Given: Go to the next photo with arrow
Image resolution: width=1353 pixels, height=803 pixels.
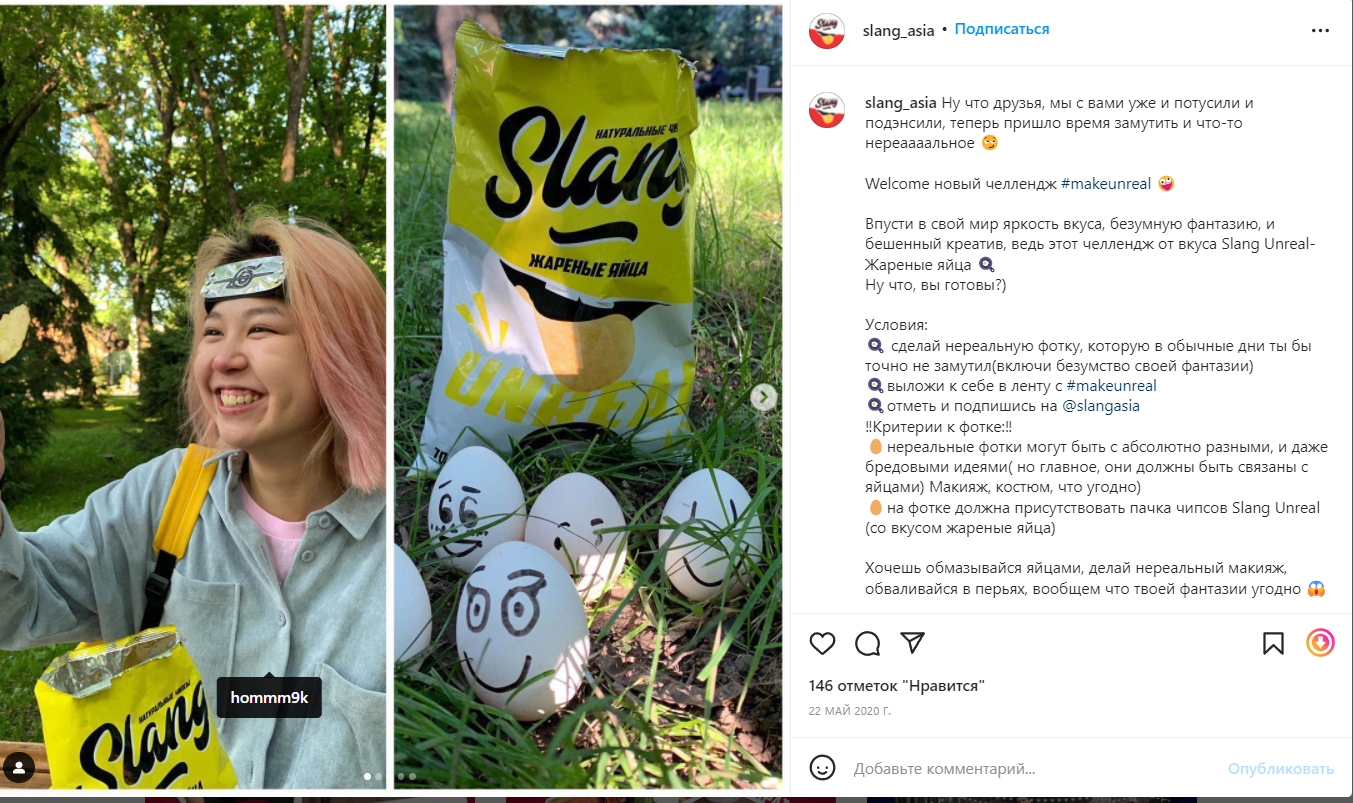Looking at the screenshot, I should (x=764, y=397).
